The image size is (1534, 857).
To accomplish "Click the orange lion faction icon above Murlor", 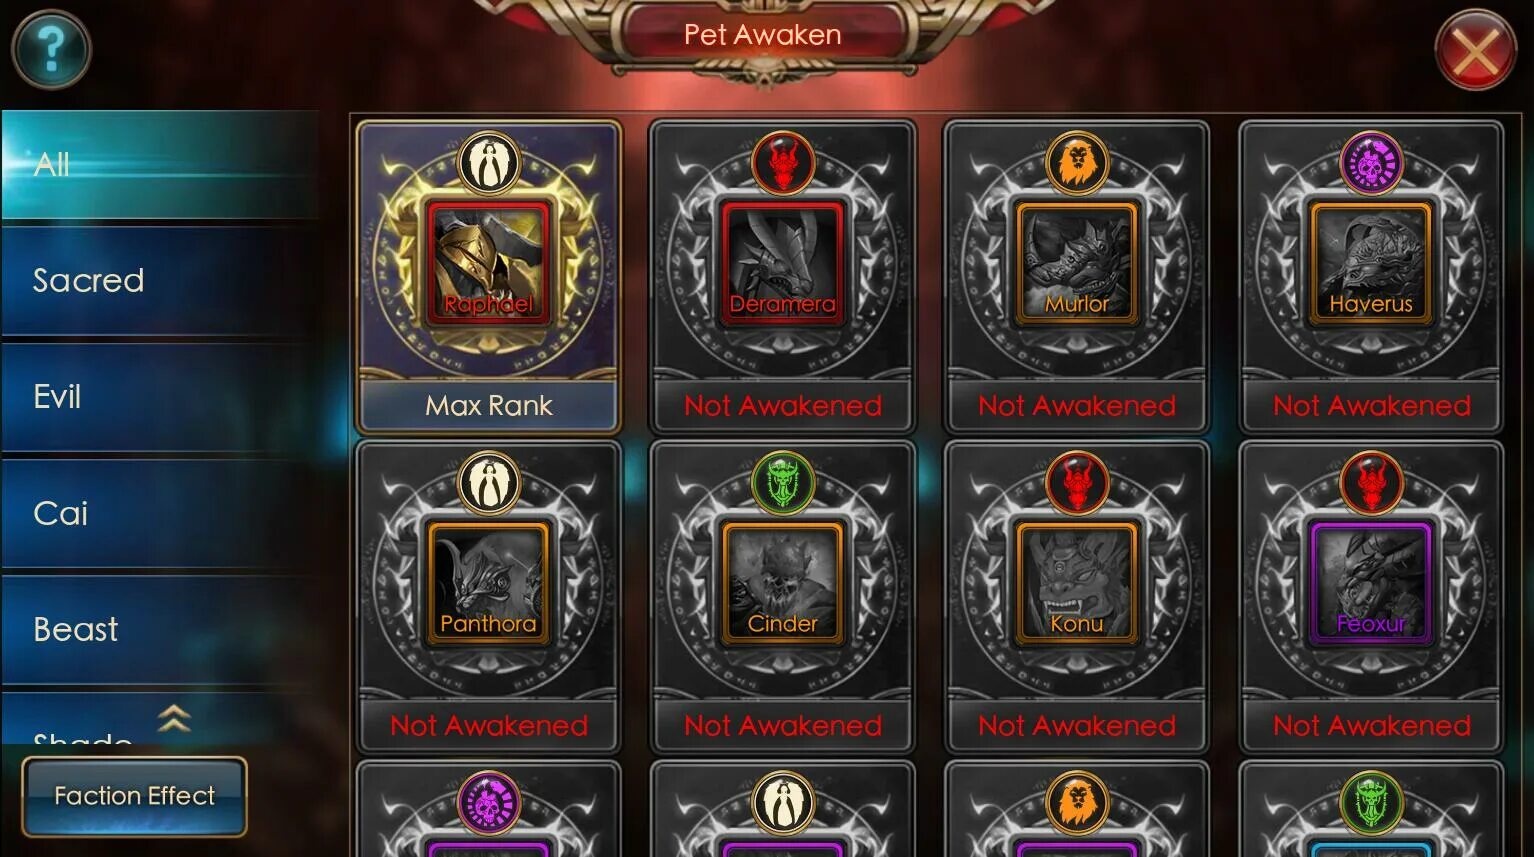I will coord(1077,161).
